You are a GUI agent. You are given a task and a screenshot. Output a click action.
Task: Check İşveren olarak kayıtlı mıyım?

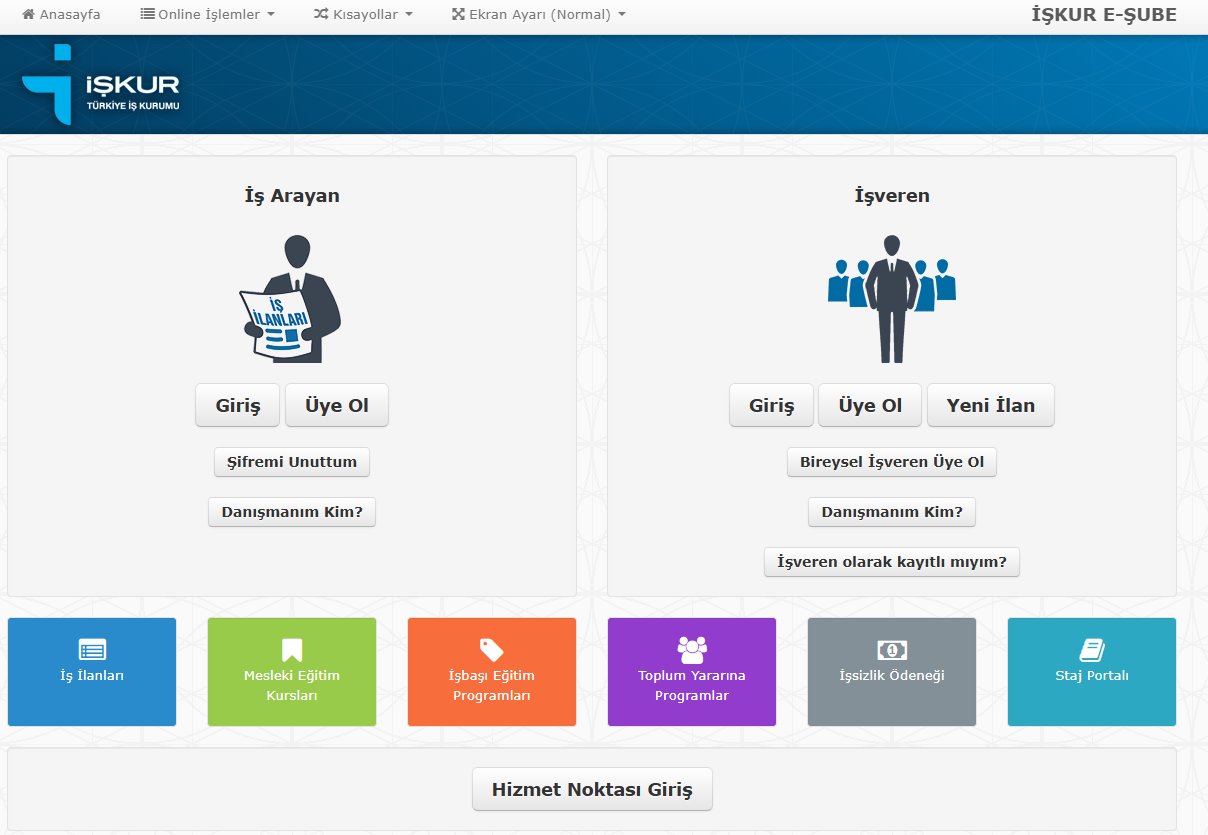892,562
